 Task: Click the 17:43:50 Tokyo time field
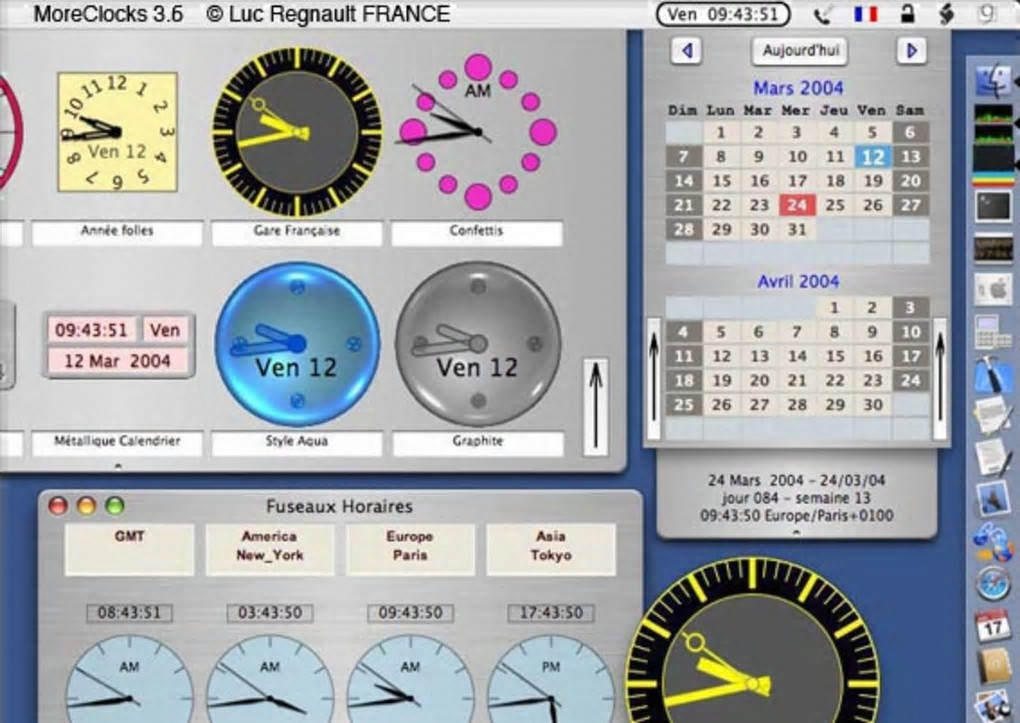click(551, 613)
